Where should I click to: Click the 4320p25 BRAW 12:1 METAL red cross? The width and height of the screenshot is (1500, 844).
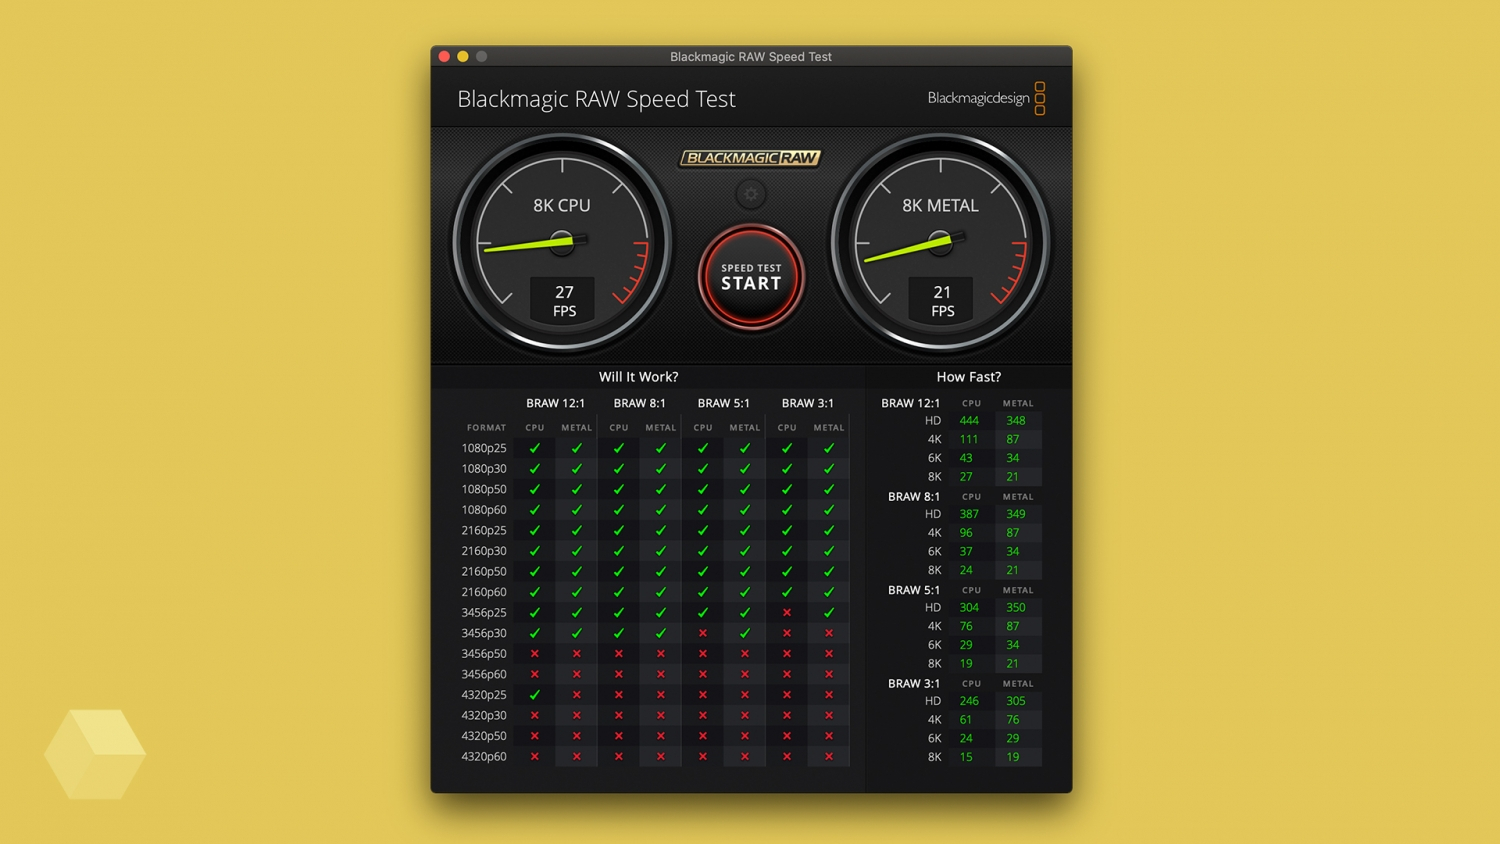point(577,695)
